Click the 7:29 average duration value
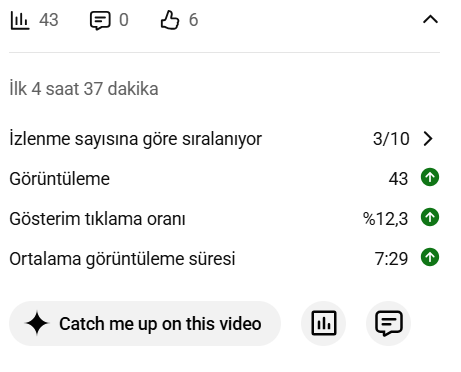Viewport: 461px width, 372px height. click(x=391, y=259)
